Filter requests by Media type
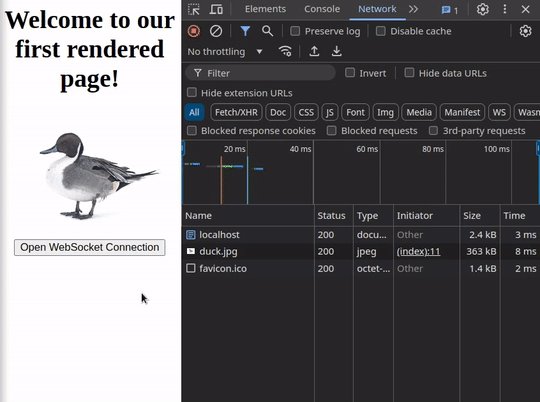The width and height of the screenshot is (540, 402). tap(419, 112)
